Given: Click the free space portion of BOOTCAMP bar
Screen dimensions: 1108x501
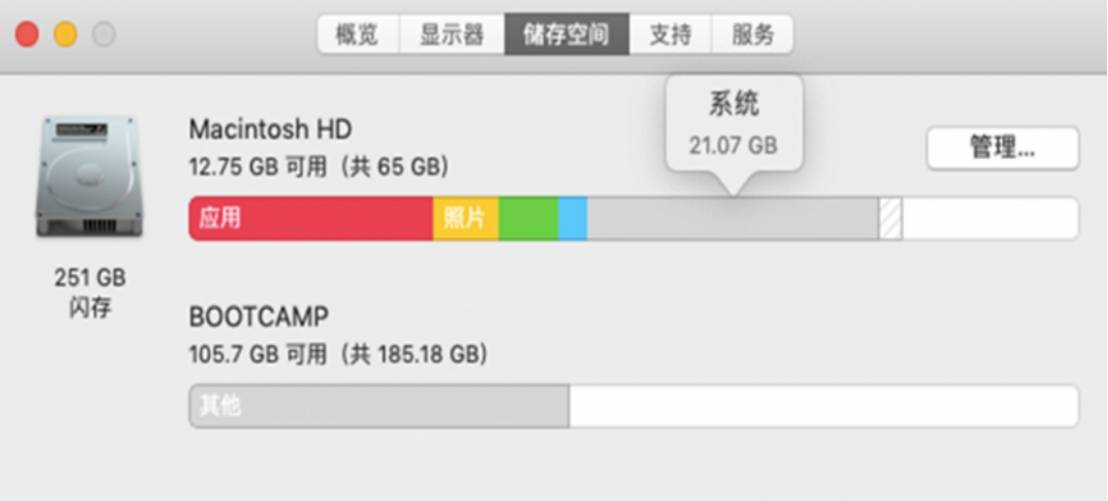Looking at the screenshot, I should point(824,406).
